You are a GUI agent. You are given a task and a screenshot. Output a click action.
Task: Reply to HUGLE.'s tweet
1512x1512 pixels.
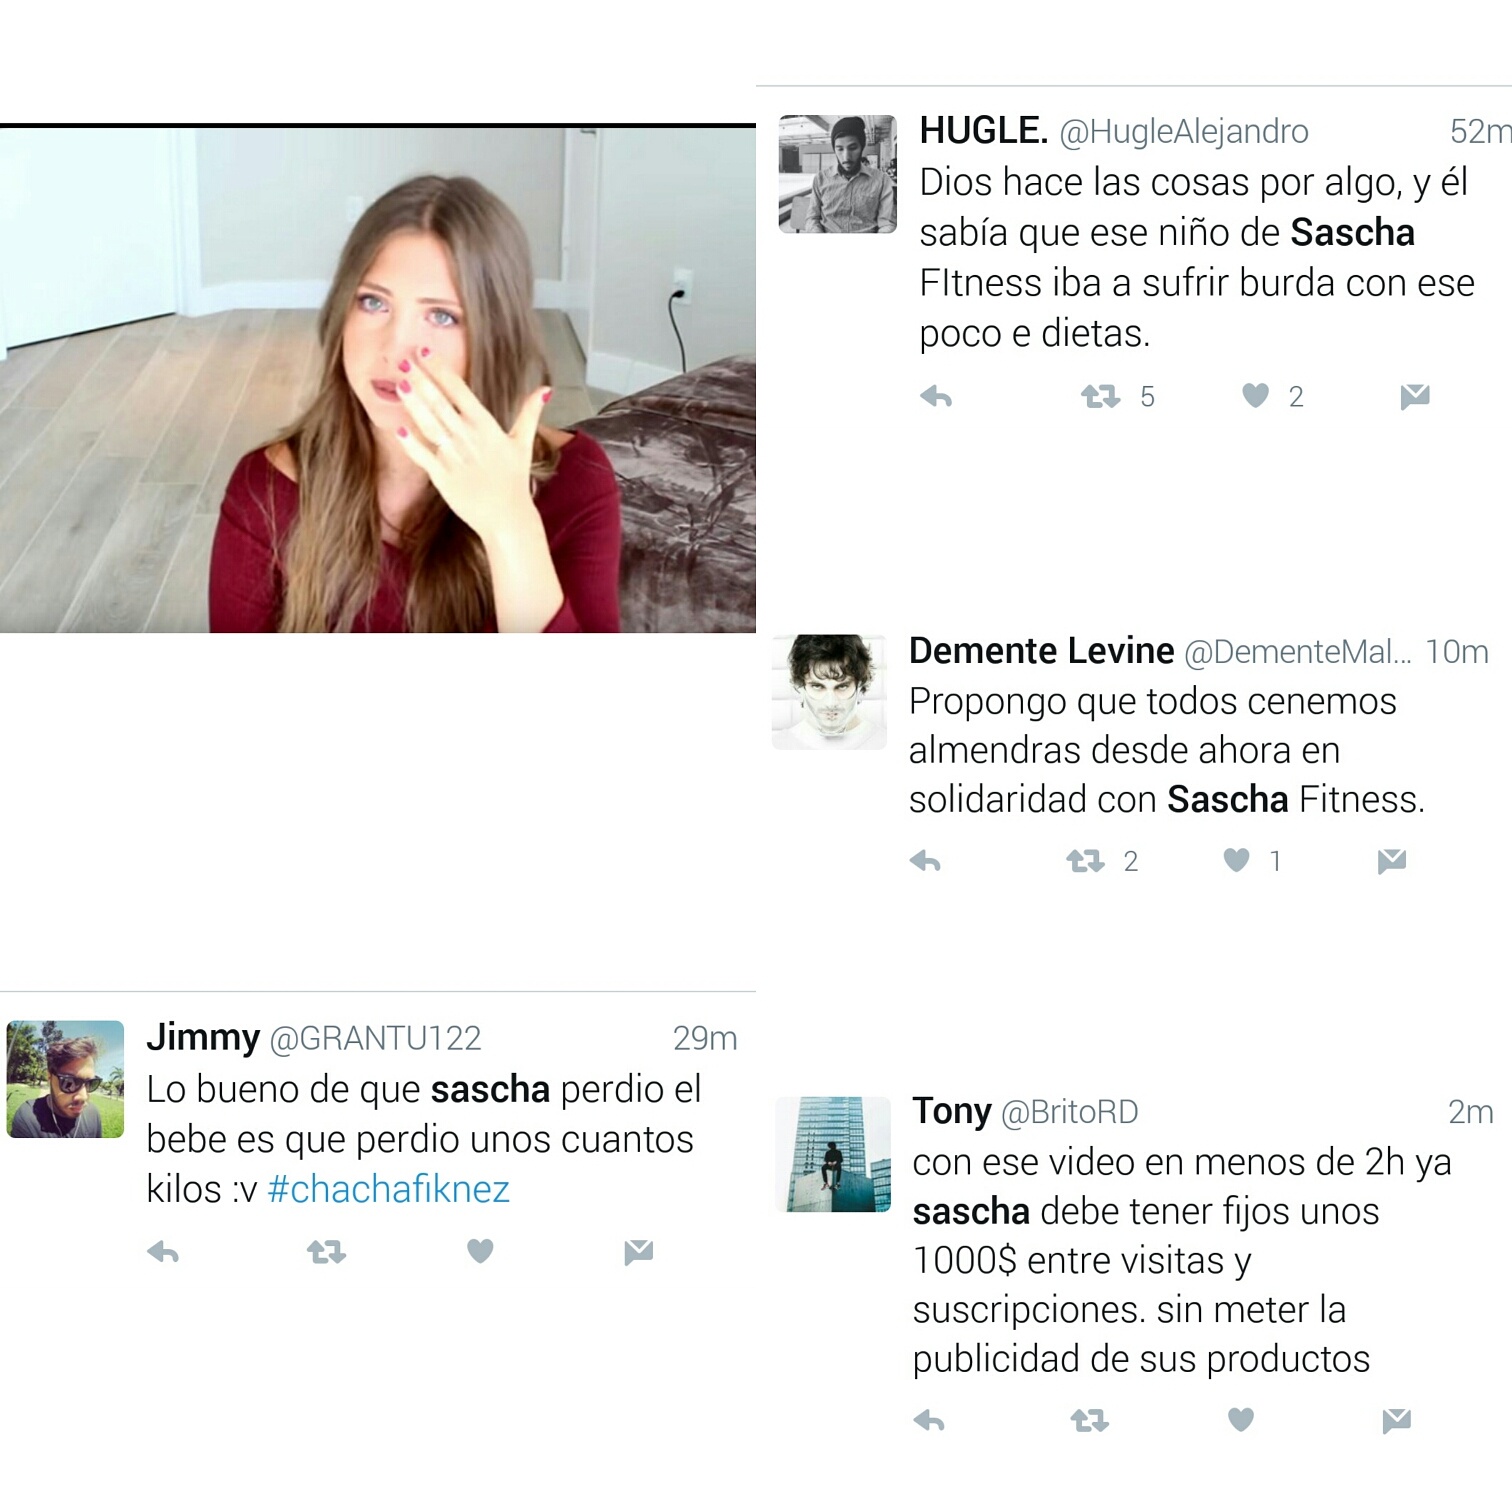pyautogui.click(x=936, y=397)
